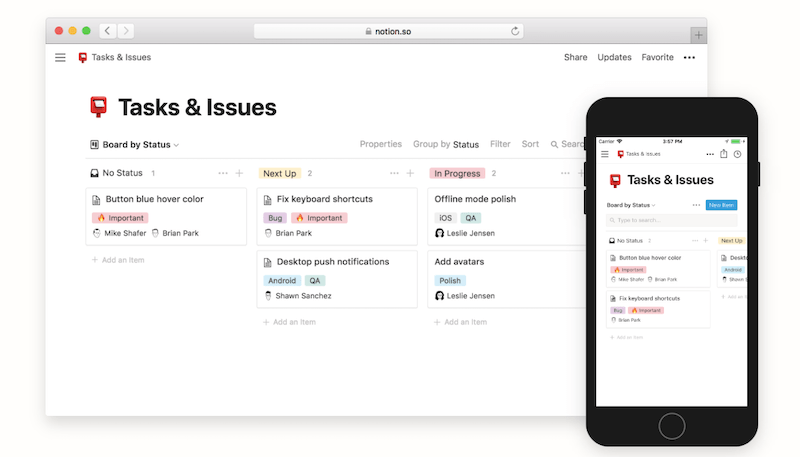This screenshot has height=457, width=800.
Task: Open the Filter menu
Action: click(x=500, y=144)
